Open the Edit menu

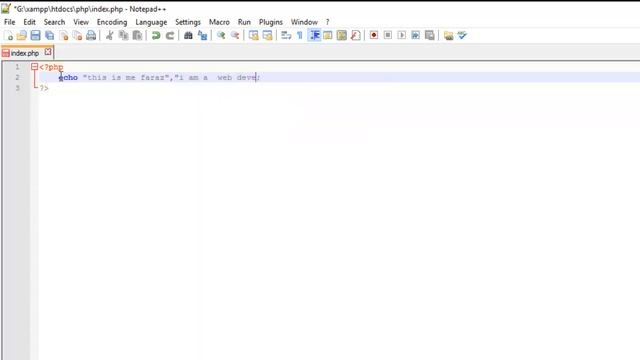pos(29,22)
